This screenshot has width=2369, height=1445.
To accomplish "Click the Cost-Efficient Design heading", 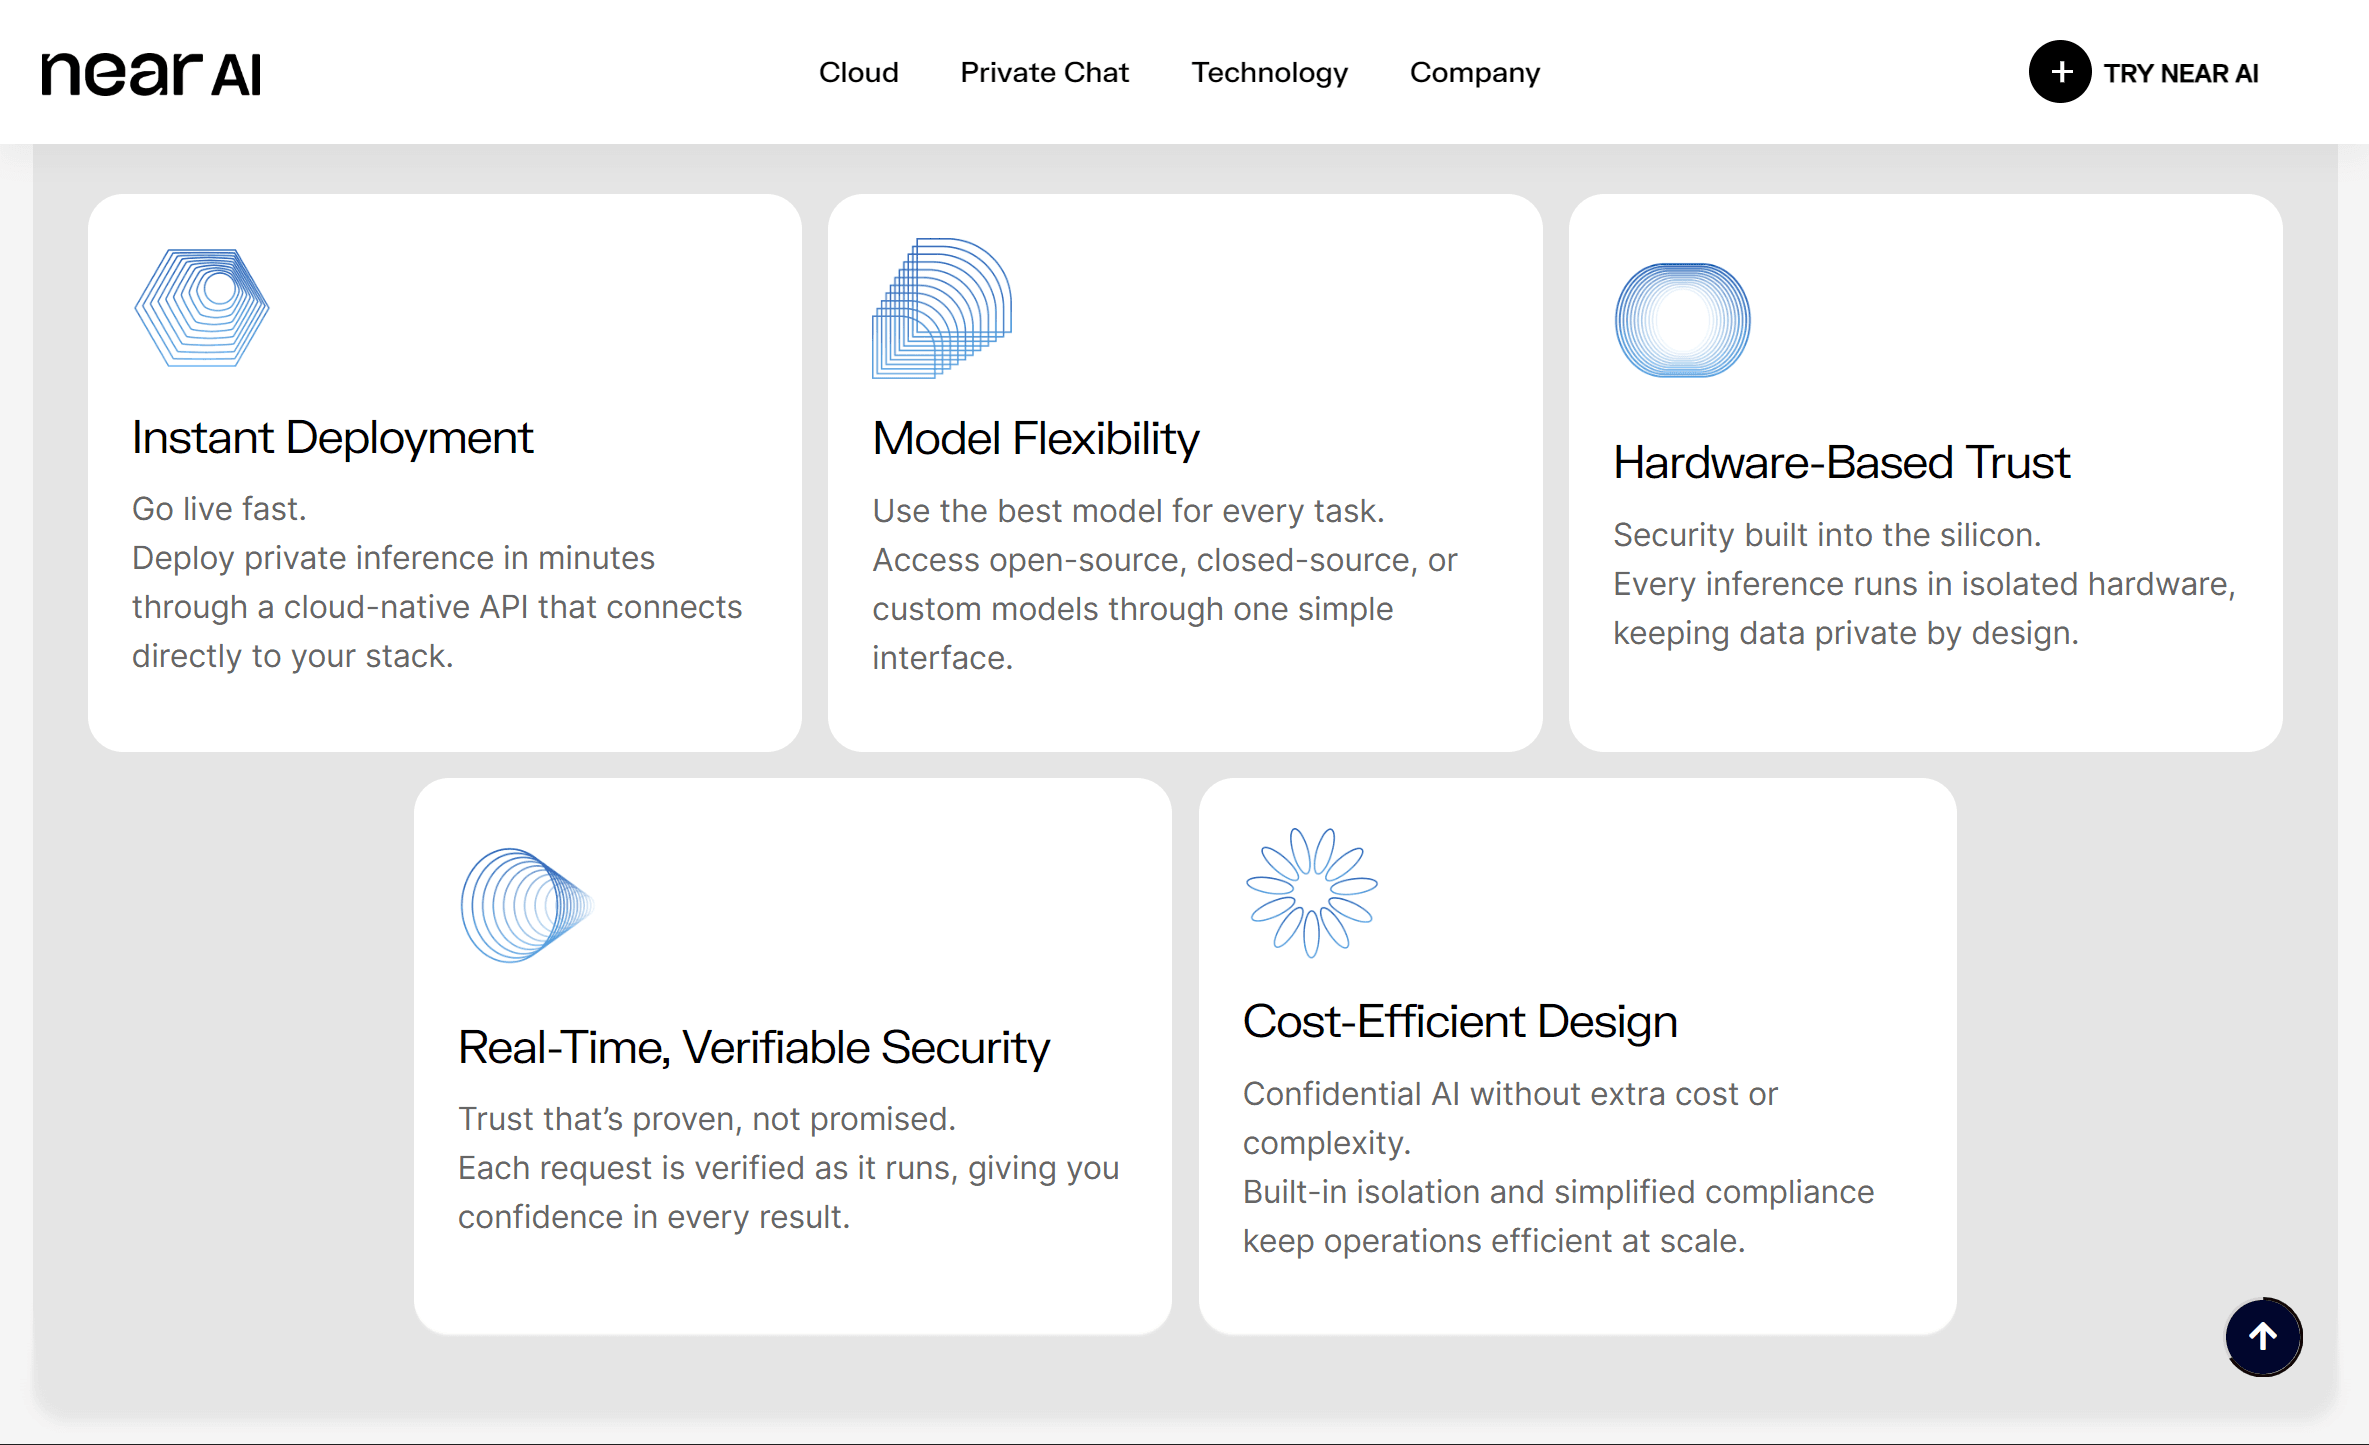I will [x=1459, y=1021].
